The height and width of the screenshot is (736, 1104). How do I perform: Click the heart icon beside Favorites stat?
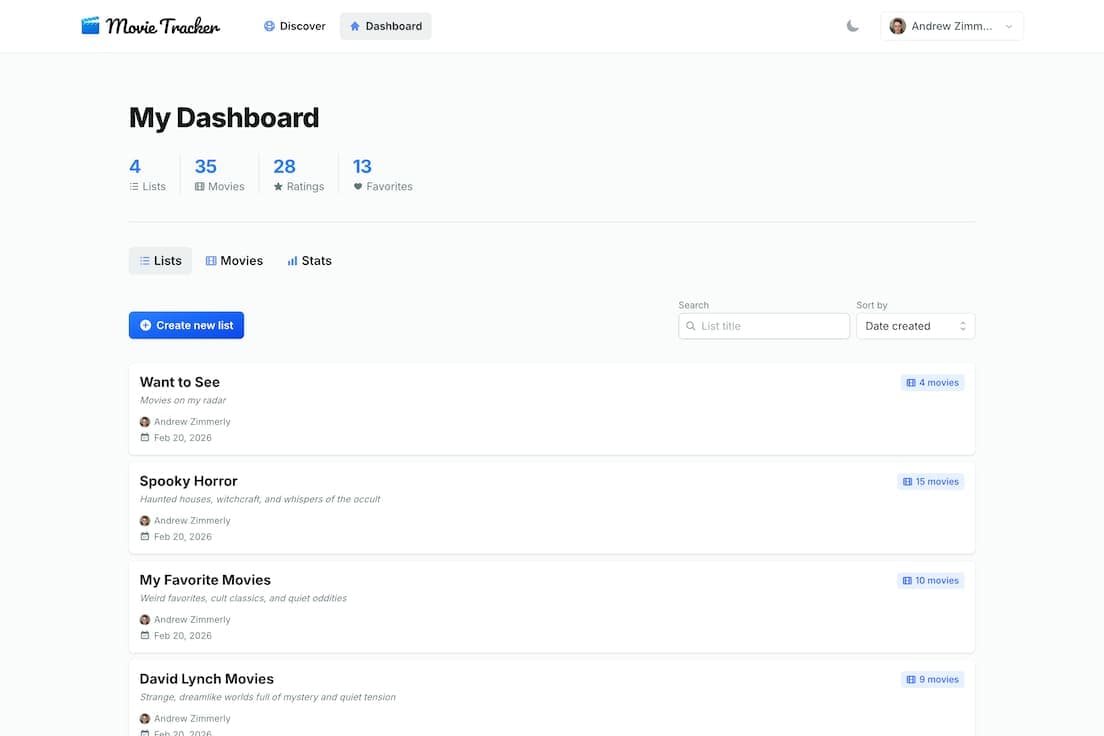coord(358,187)
